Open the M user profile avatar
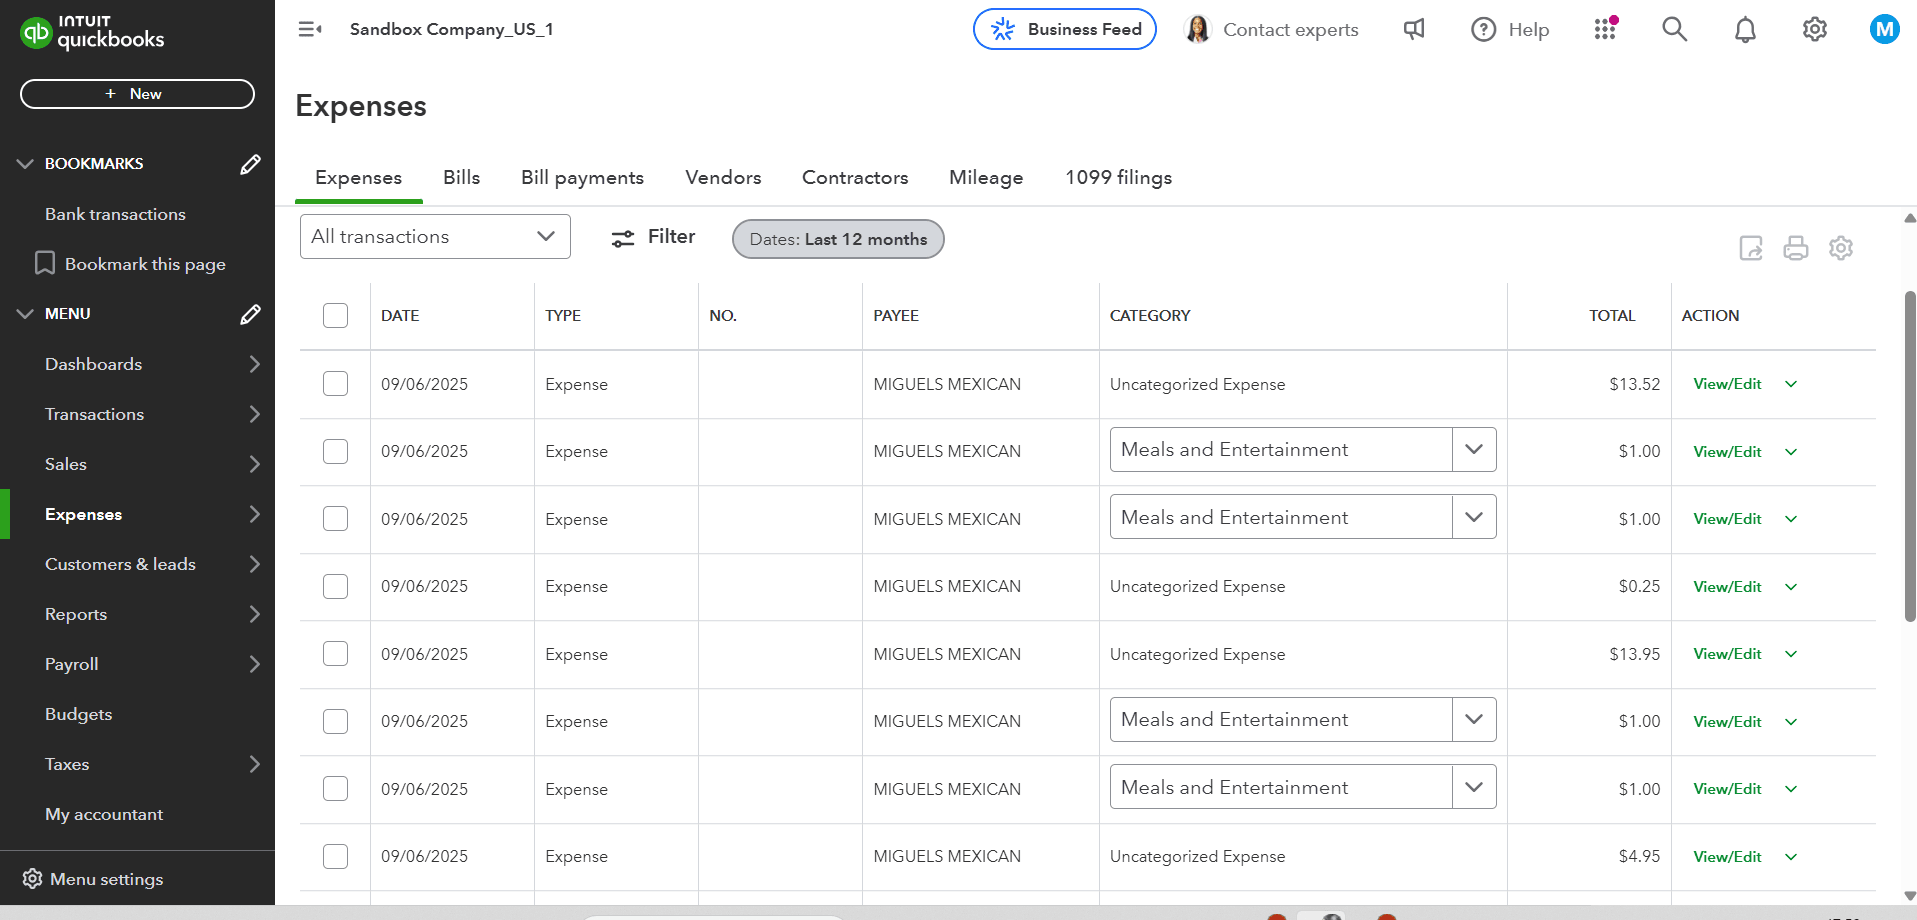 pyautogui.click(x=1885, y=29)
